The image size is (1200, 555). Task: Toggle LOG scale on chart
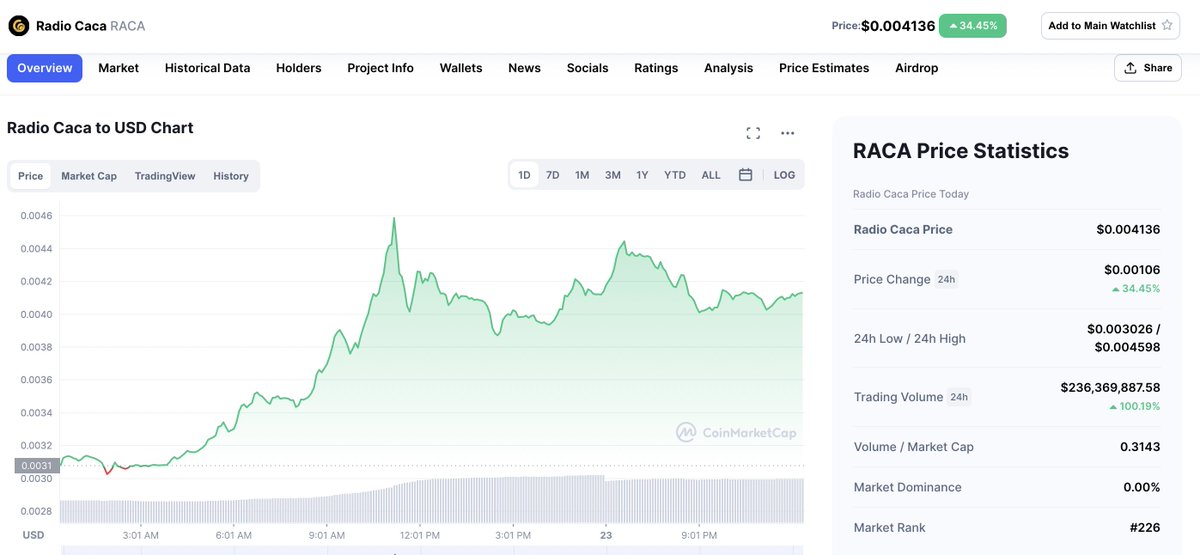click(784, 175)
